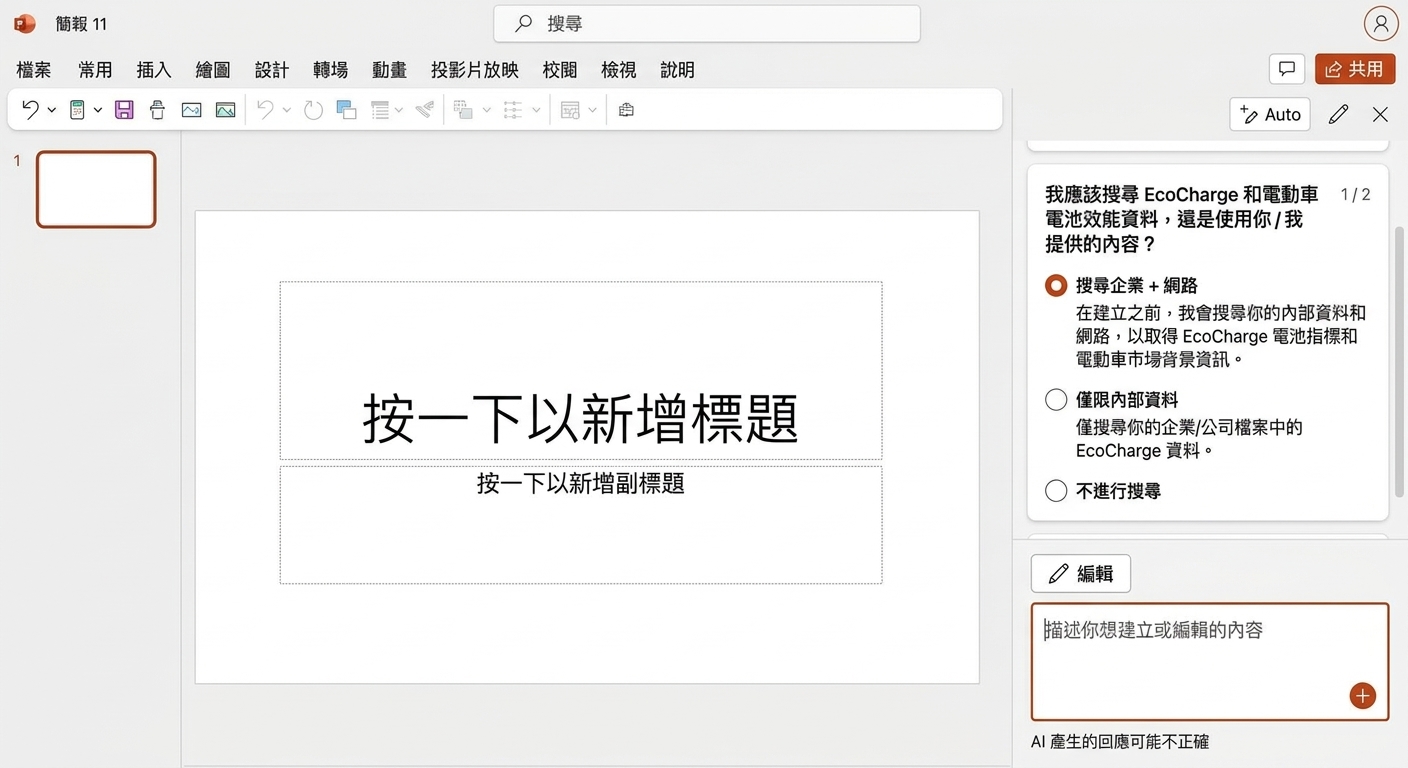Switch to 投影片放映 tab
This screenshot has height=768, width=1408.
[x=475, y=70]
